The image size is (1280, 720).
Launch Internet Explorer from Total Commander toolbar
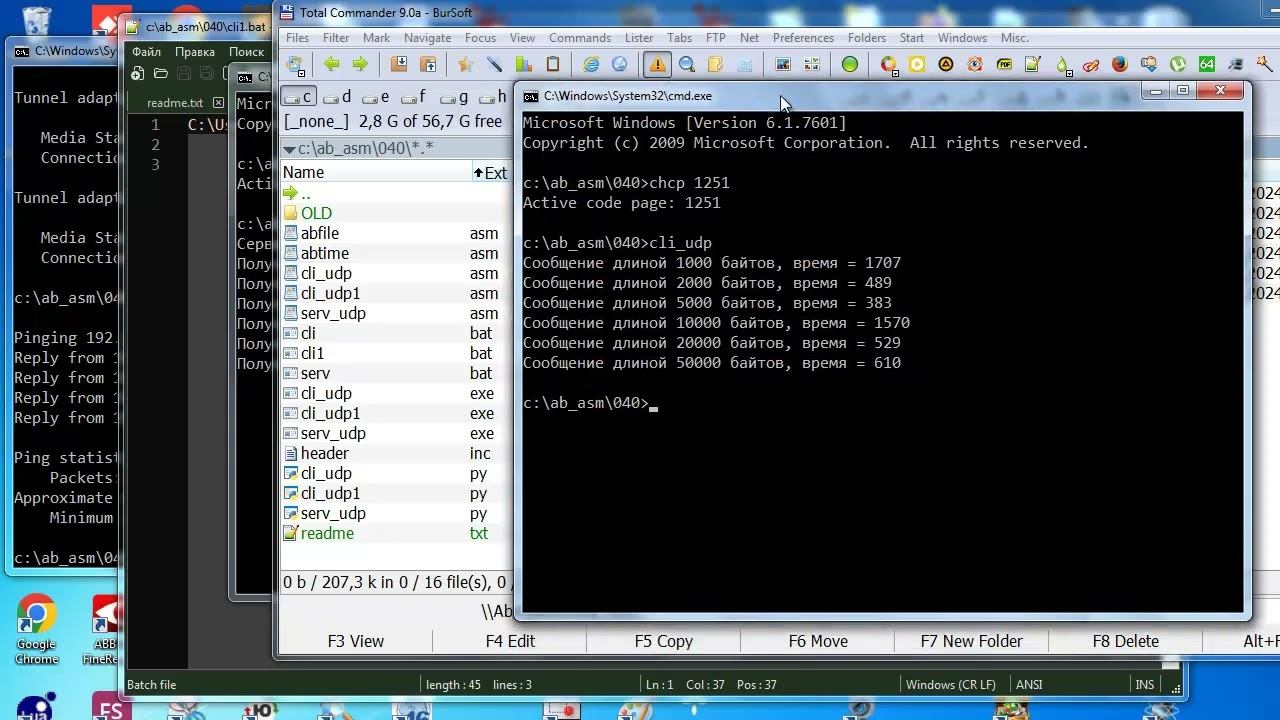point(591,64)
